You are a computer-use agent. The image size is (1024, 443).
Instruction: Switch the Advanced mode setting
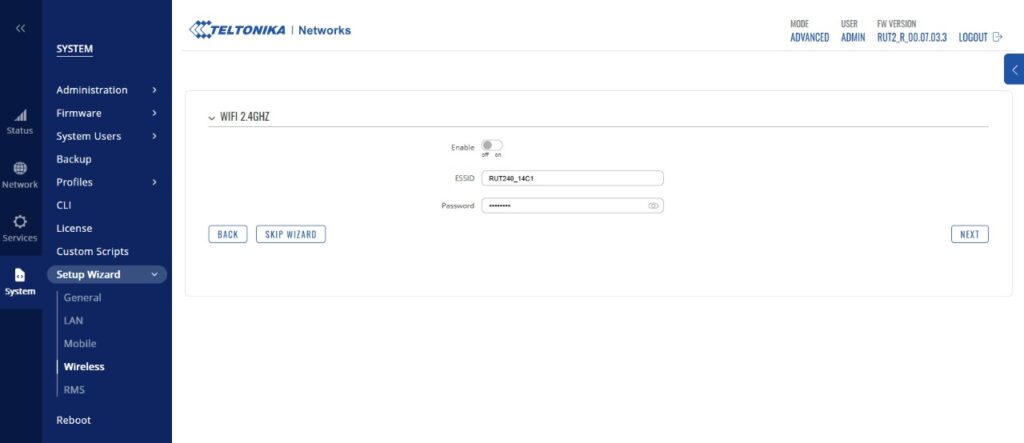[x=809, y=37]
